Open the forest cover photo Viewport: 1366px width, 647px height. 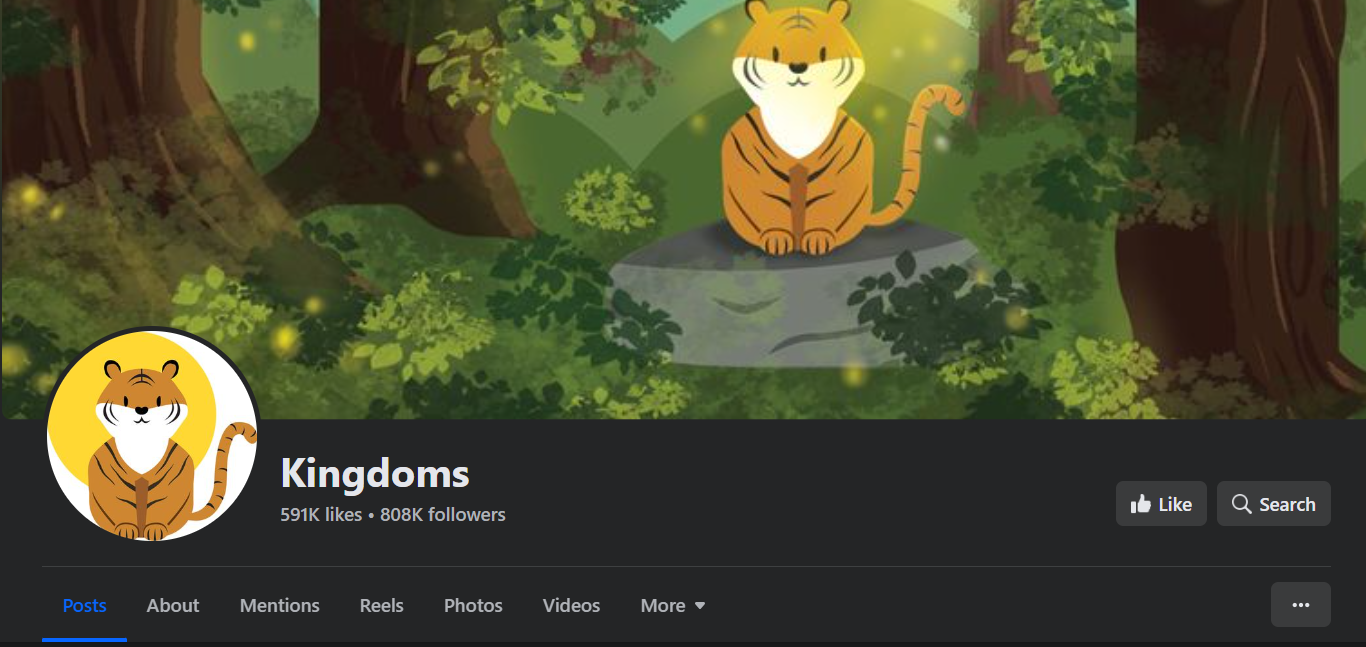pos(683,209)
